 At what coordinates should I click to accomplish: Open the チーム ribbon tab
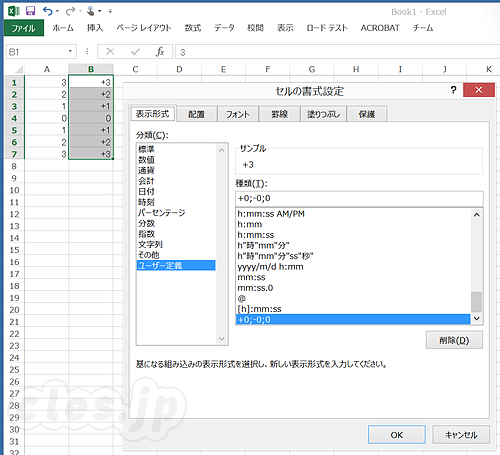[423, 28]
